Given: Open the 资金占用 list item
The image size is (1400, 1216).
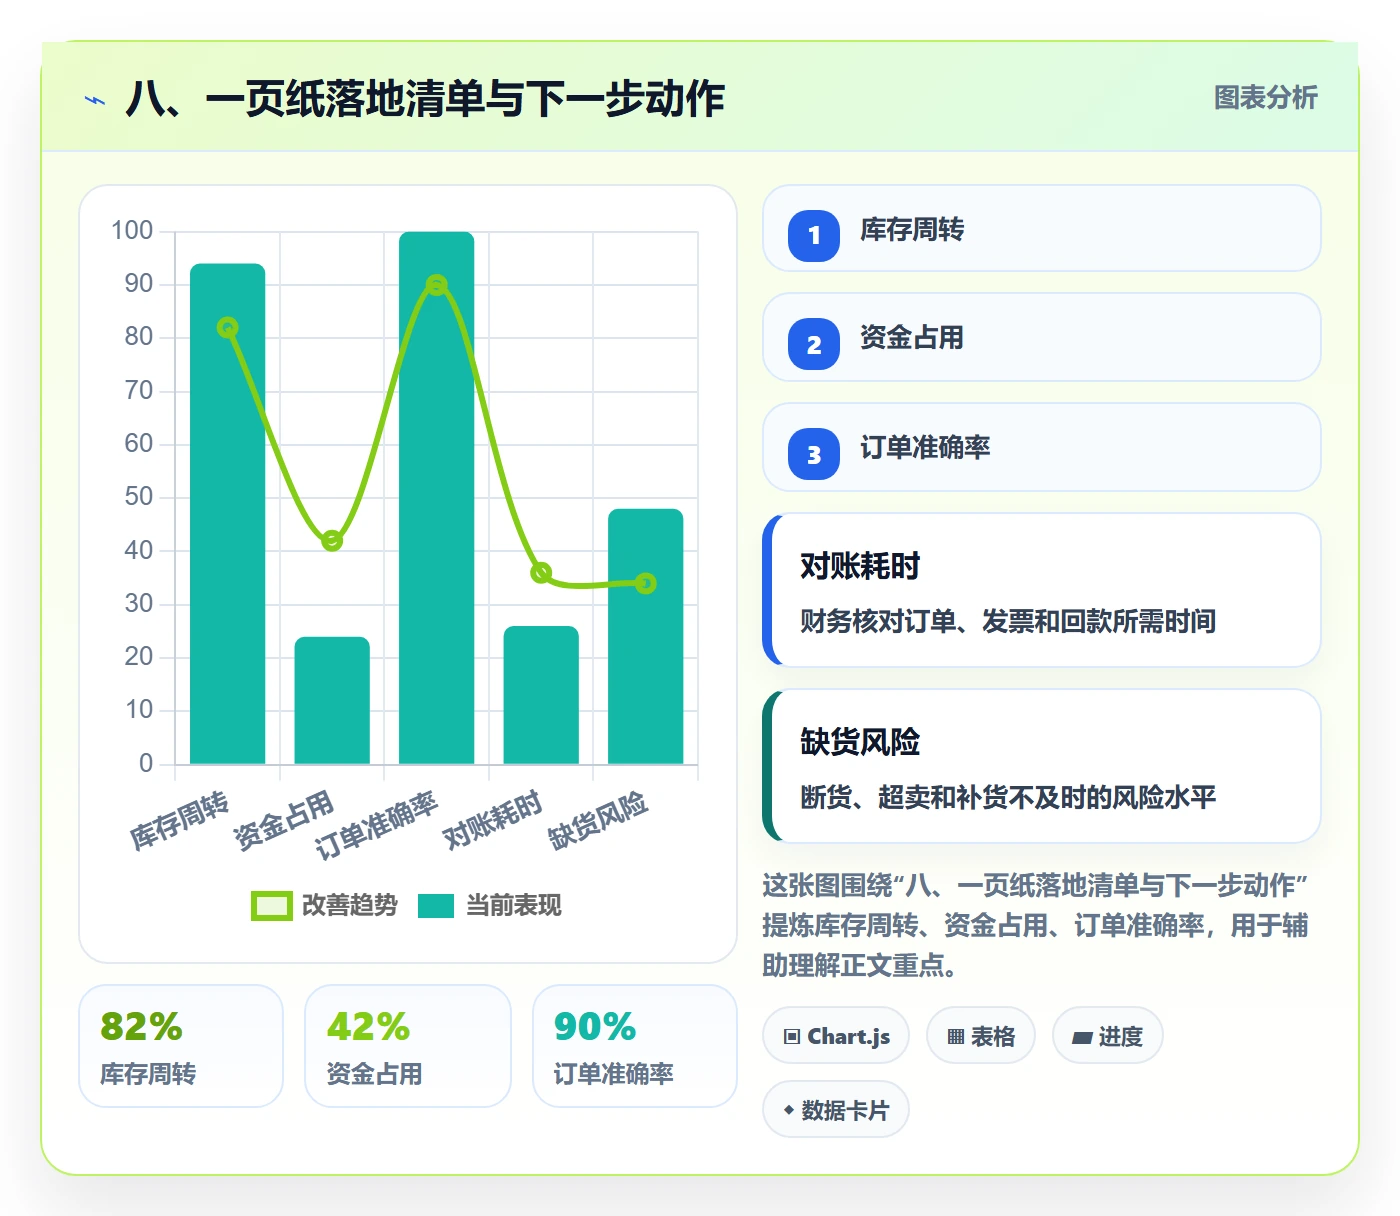Looking at the screenshot, I should [1042, 337].
